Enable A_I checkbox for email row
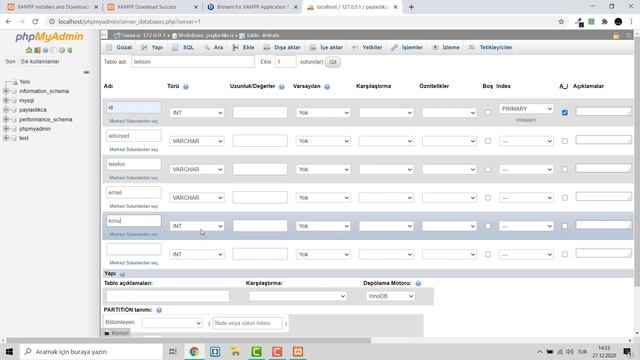The width and height of the screenshot is (640, 360). [x=564, y=198]
